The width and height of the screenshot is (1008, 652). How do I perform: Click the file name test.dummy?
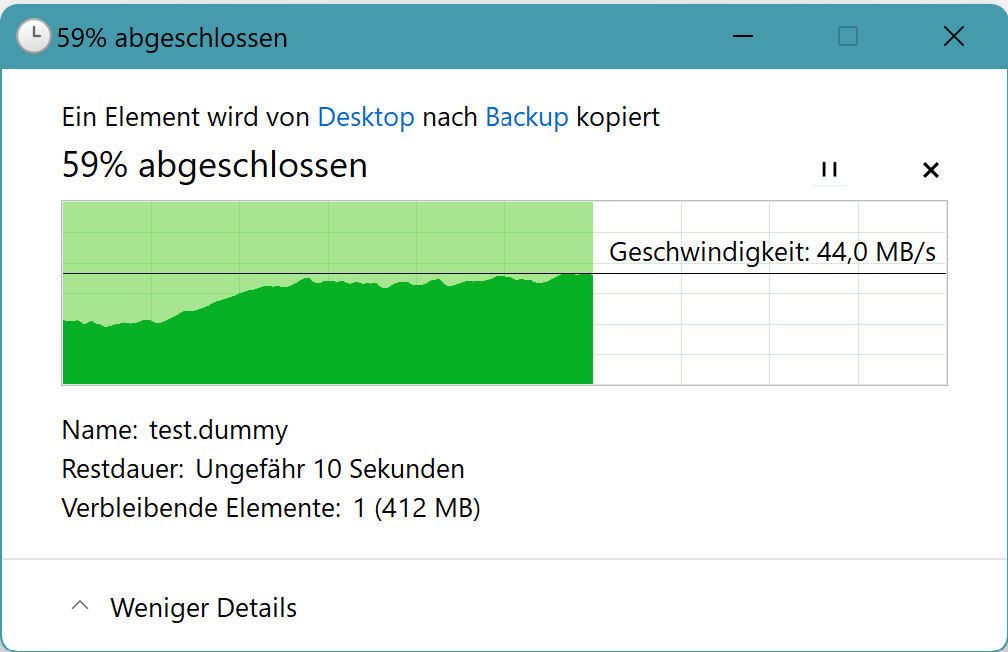coord(218,430)
